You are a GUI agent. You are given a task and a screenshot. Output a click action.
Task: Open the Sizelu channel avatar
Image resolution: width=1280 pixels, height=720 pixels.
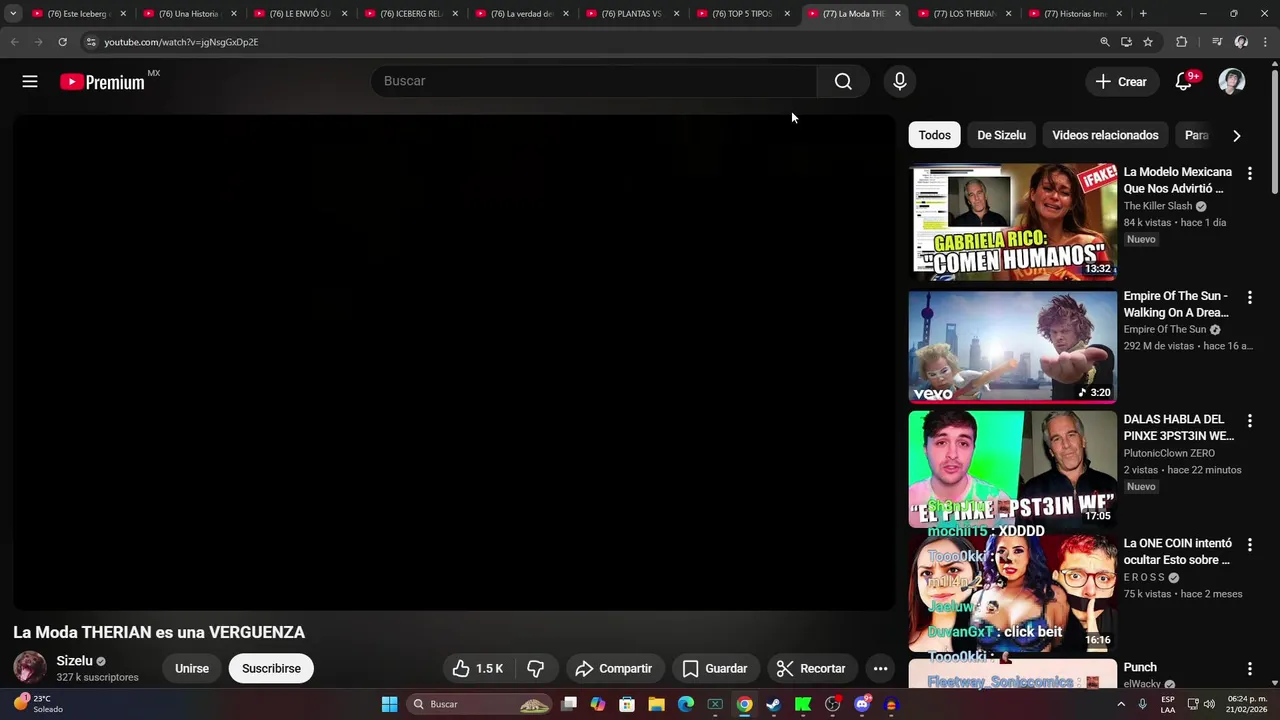coord(29,668)
